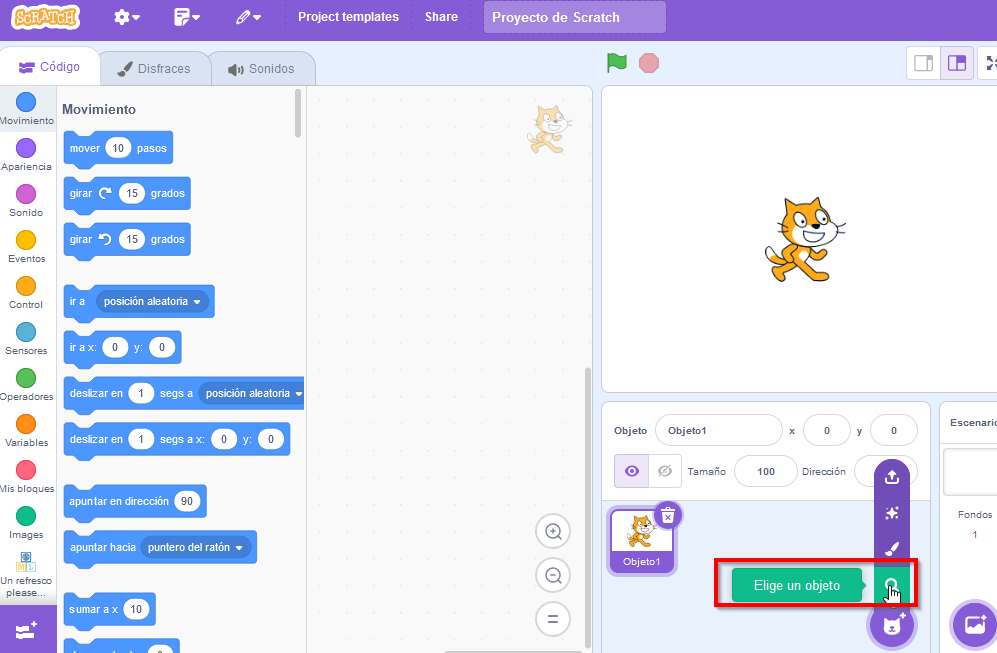Screen dimensions: 997x653
Task: Open the Sonidos tab
Action: pyautogui.click(x=261, y=69)
